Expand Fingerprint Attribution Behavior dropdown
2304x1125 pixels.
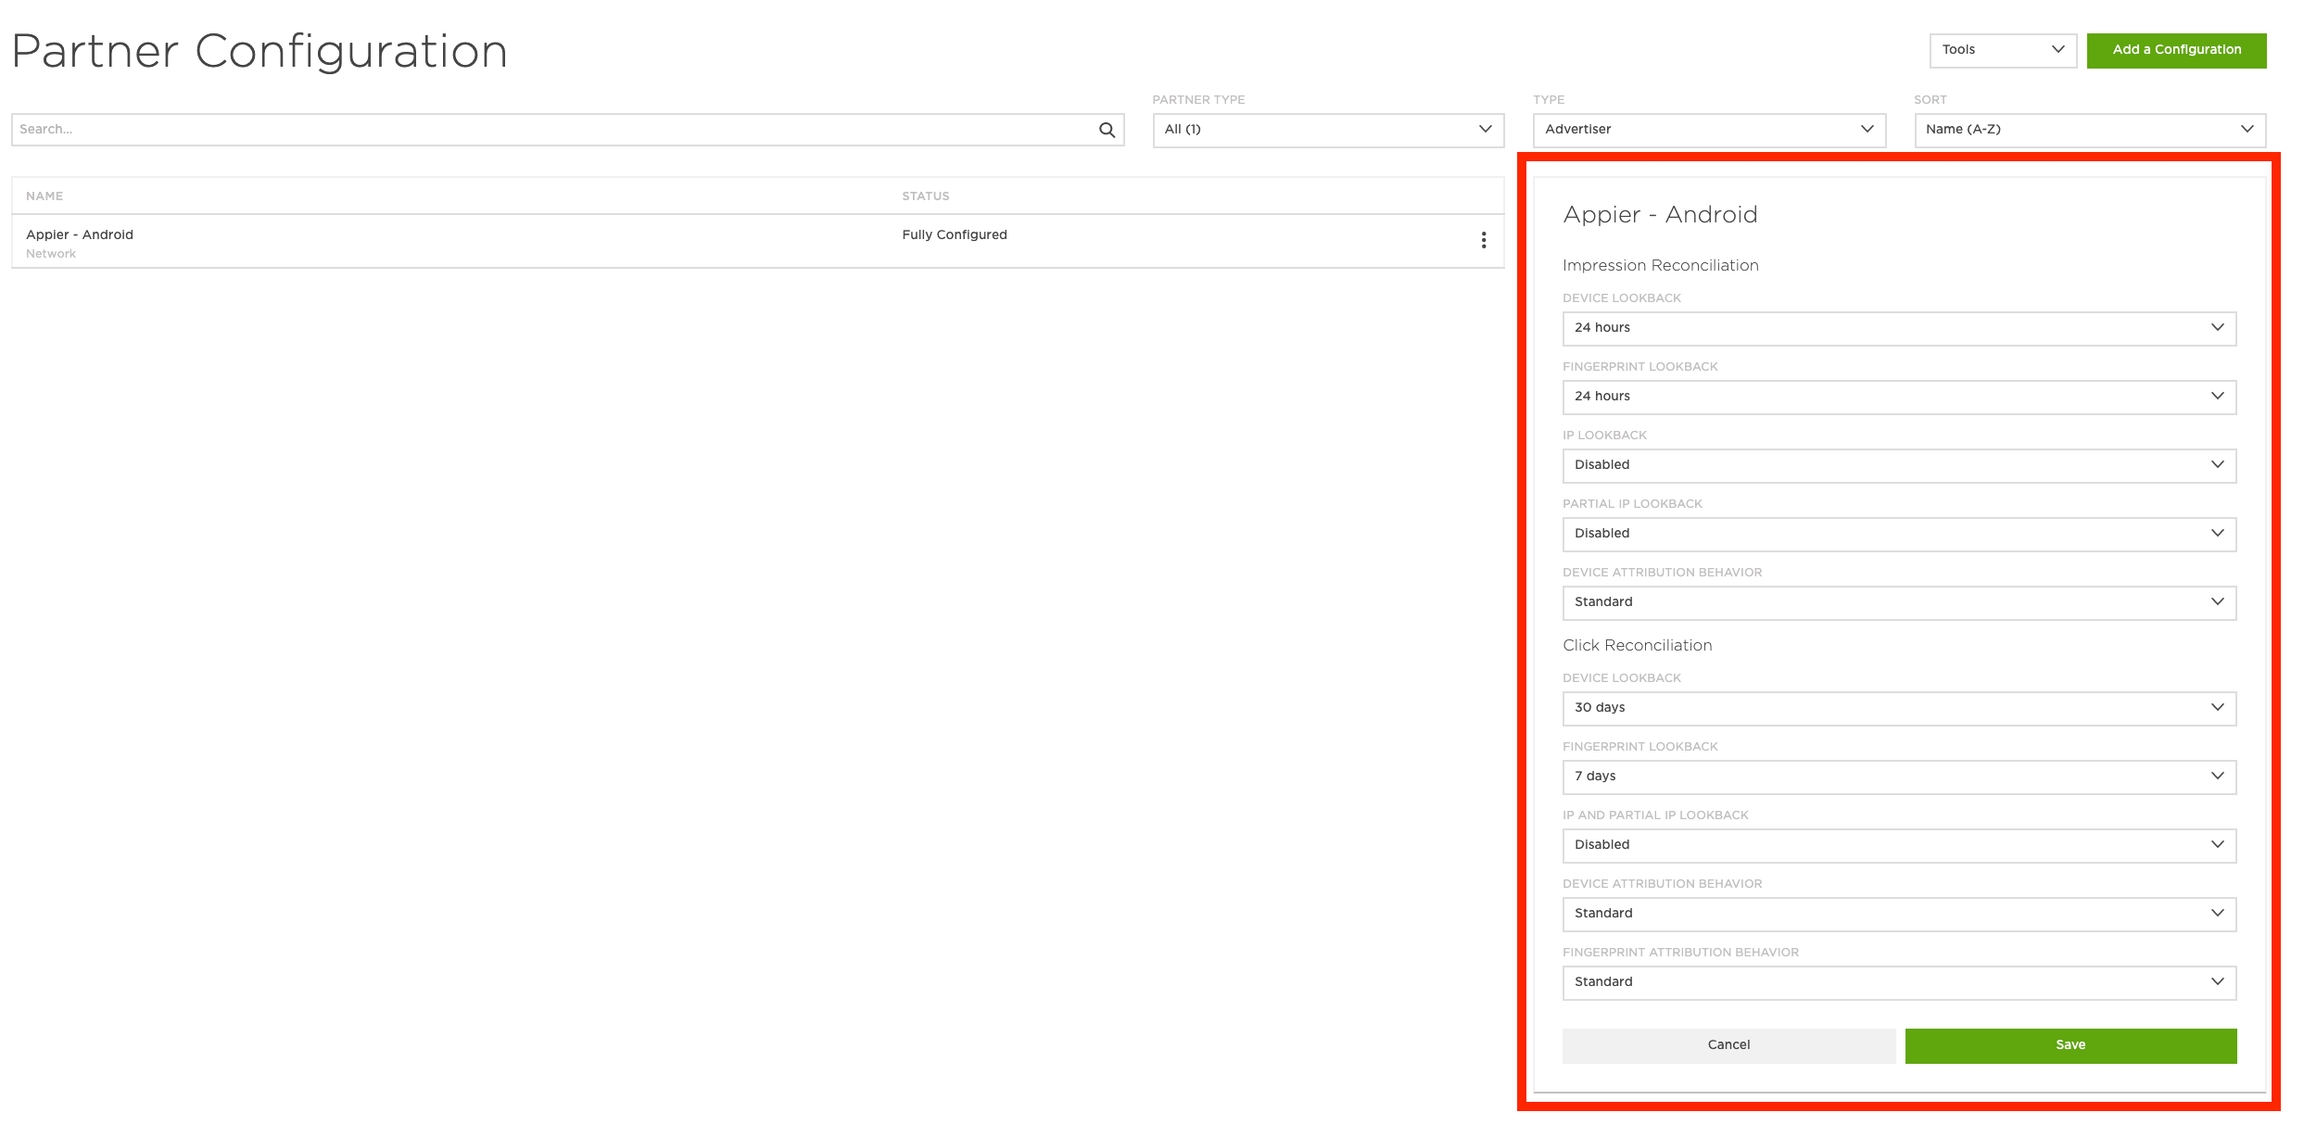point(1898,982)
